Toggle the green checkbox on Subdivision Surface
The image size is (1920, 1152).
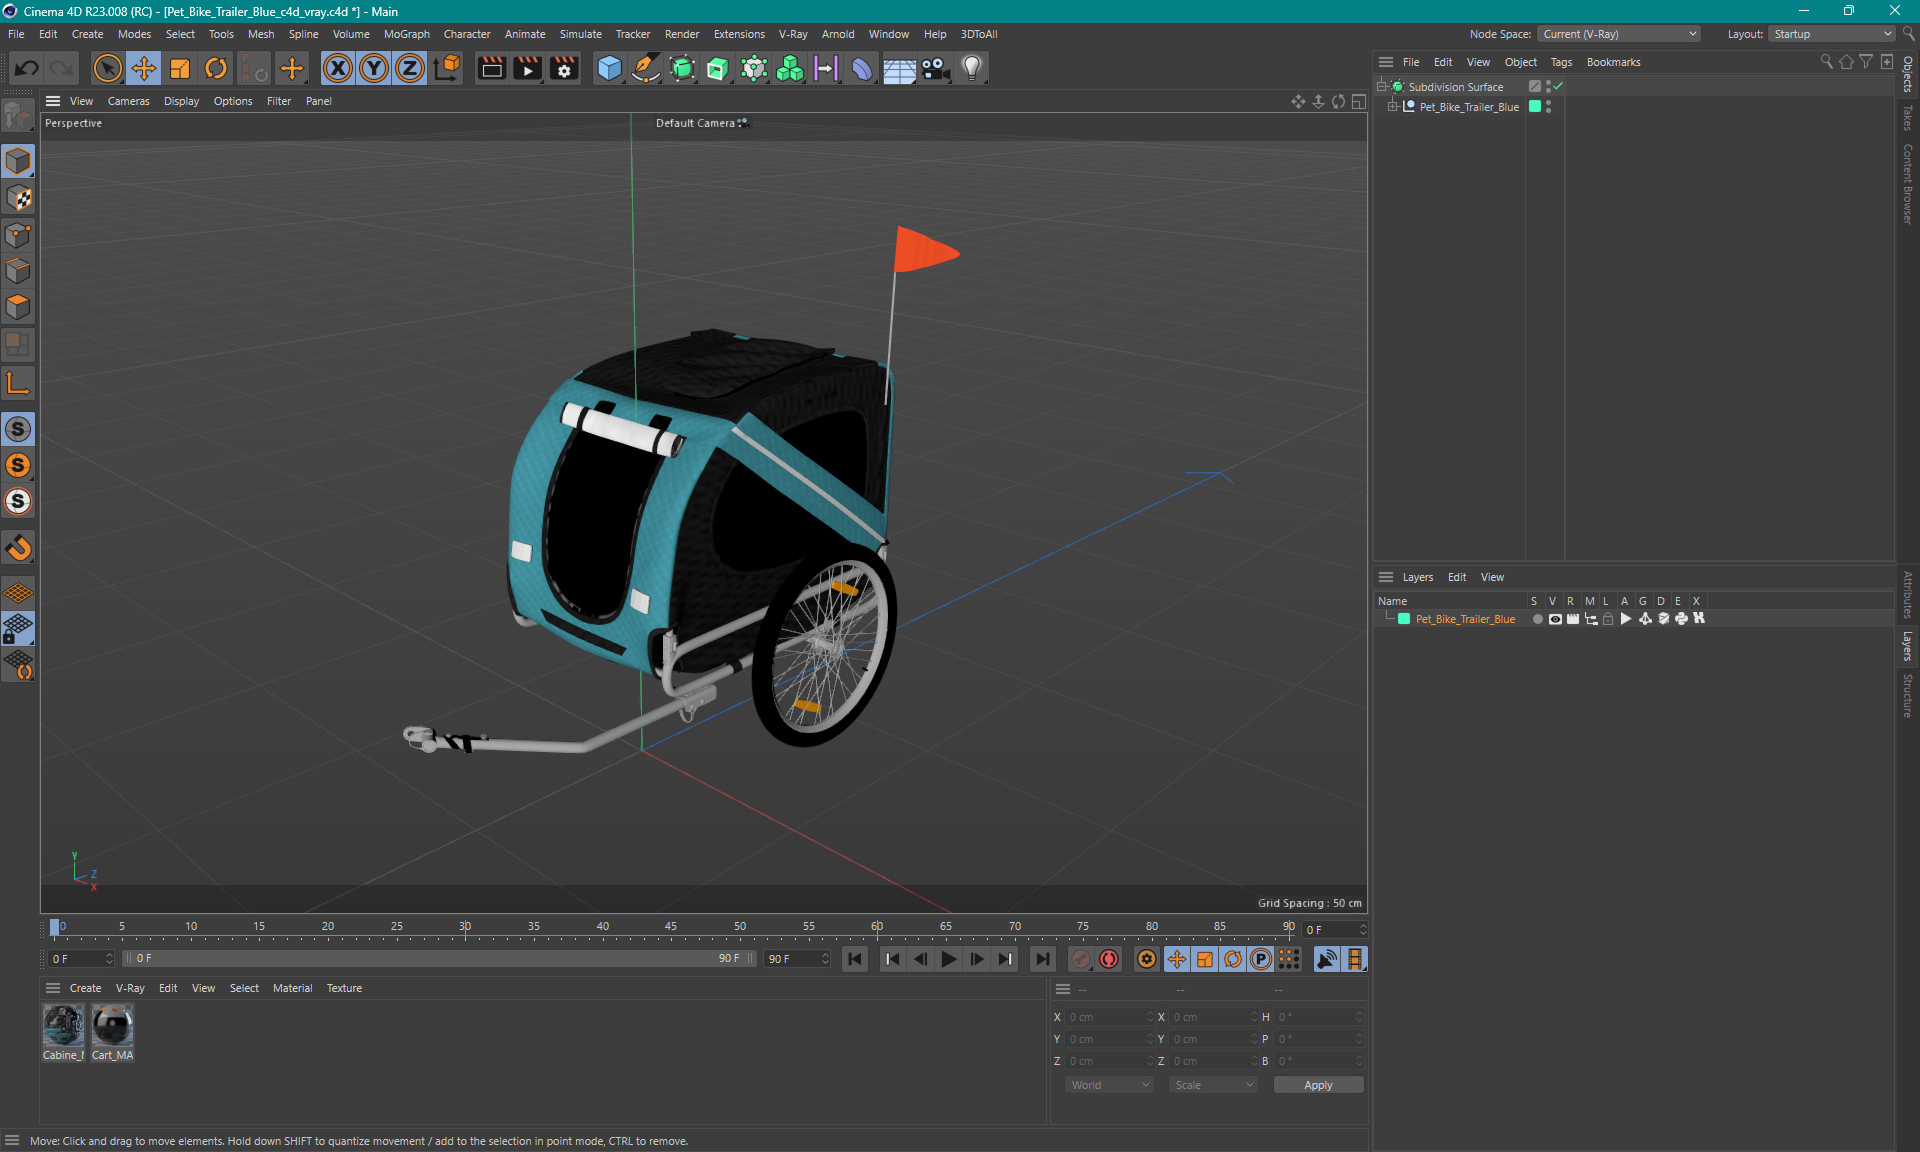pyautogui.click(x=1559, y=86)
